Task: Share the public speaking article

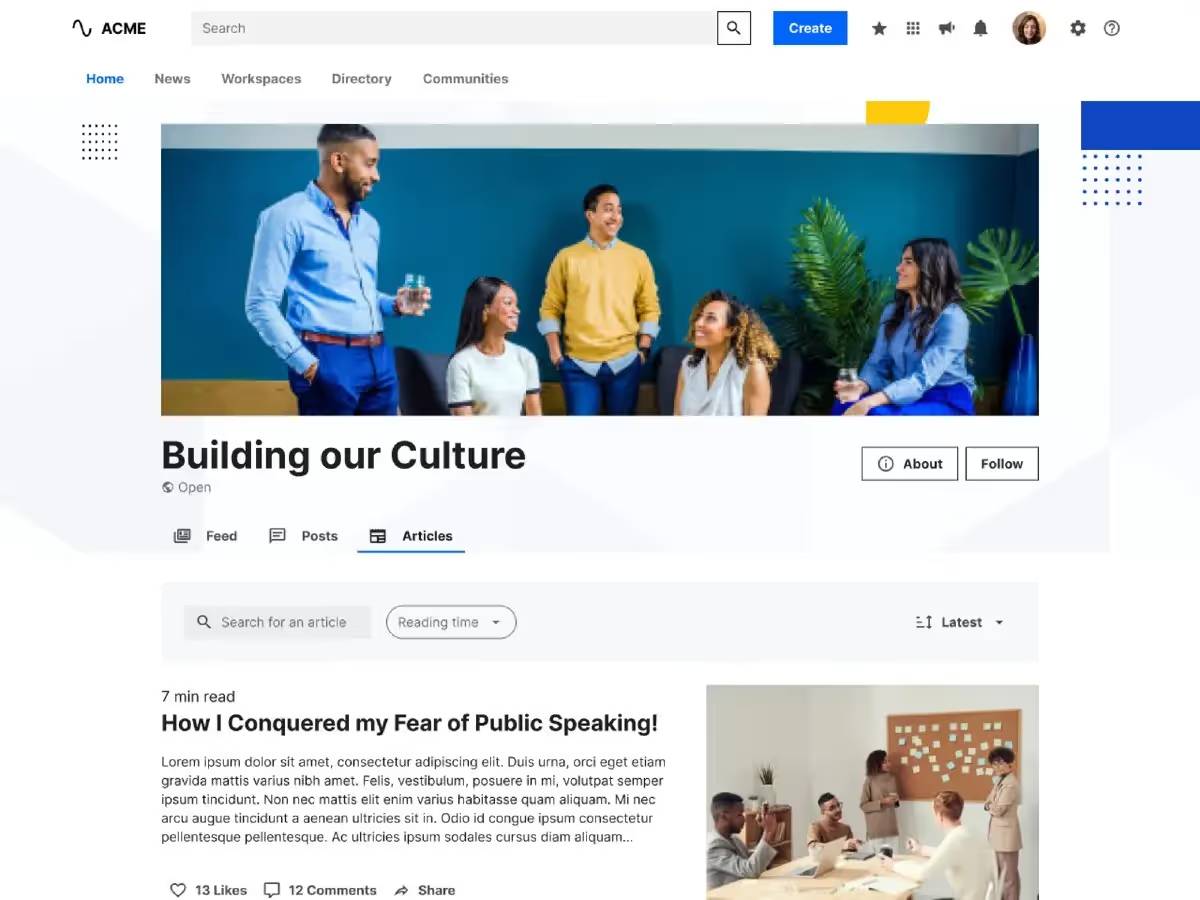Action: click(425, 890)
